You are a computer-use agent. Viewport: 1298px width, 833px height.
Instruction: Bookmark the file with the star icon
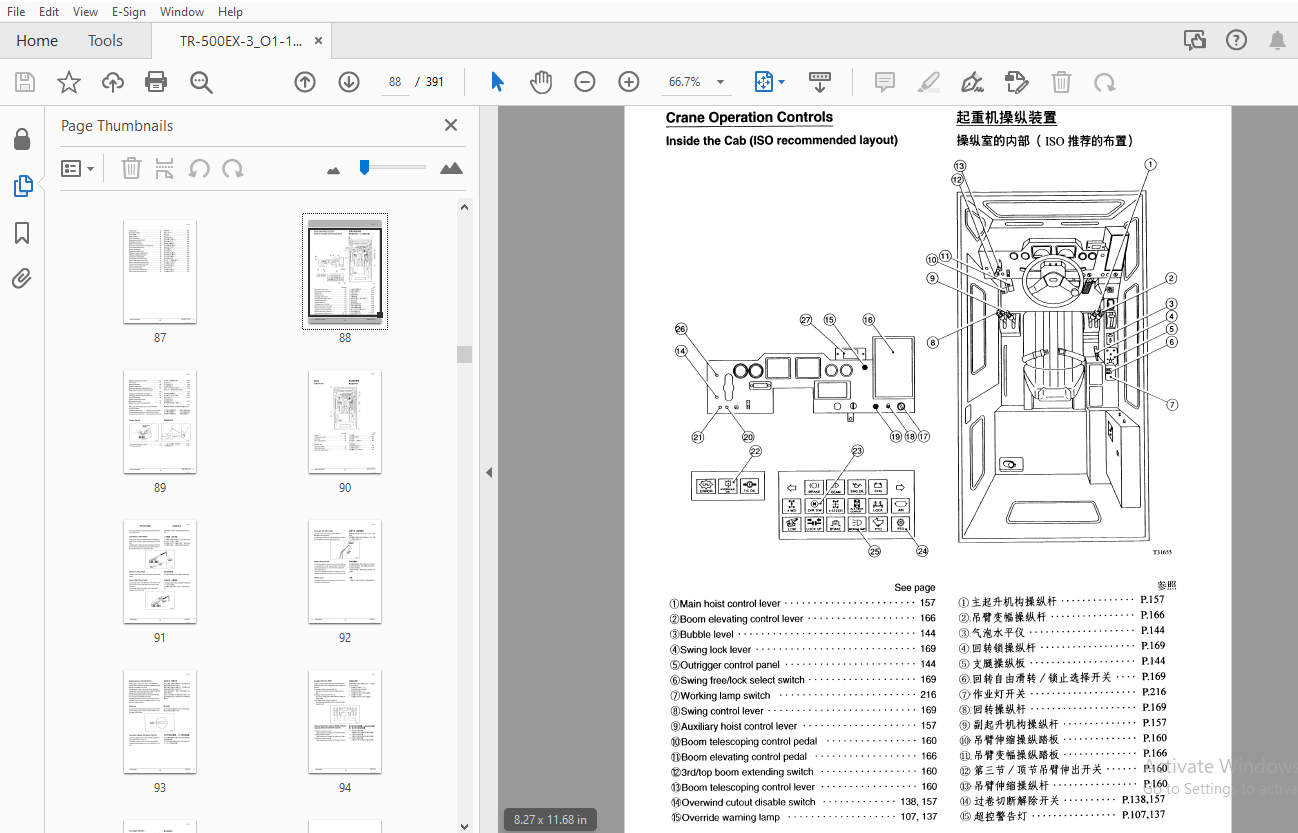click(x=68, y=82)
